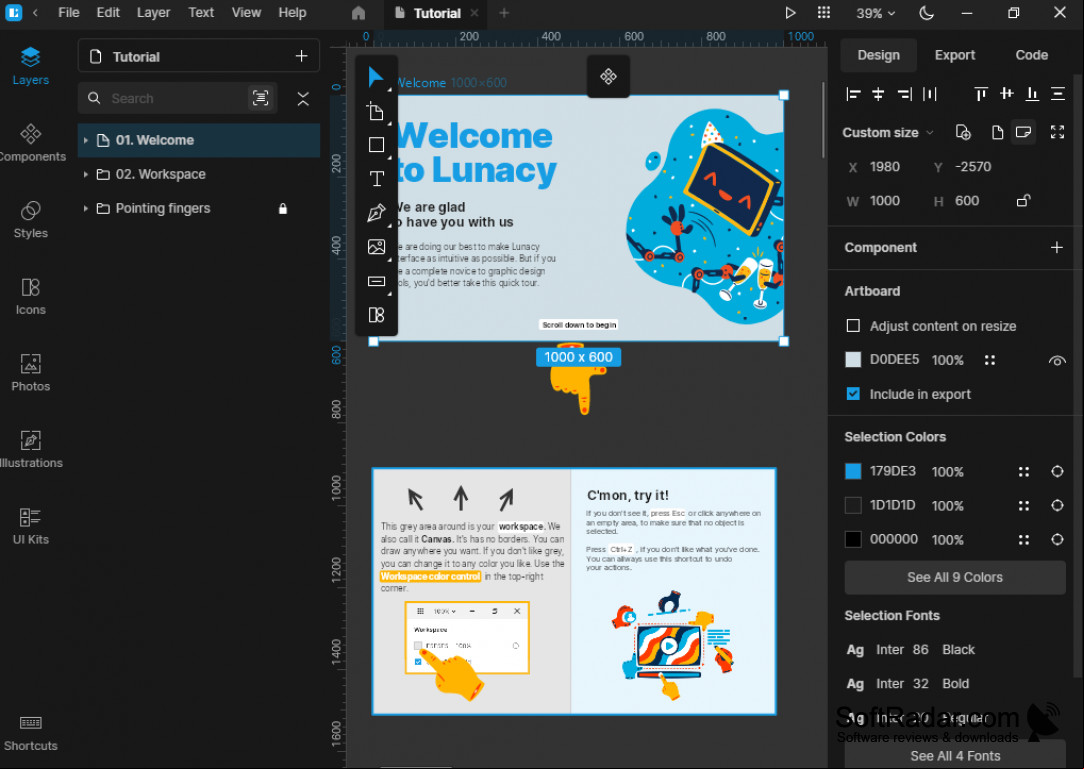Switch to the Code tab
Screen dimensions: 1084x769
click(1031, 55)
